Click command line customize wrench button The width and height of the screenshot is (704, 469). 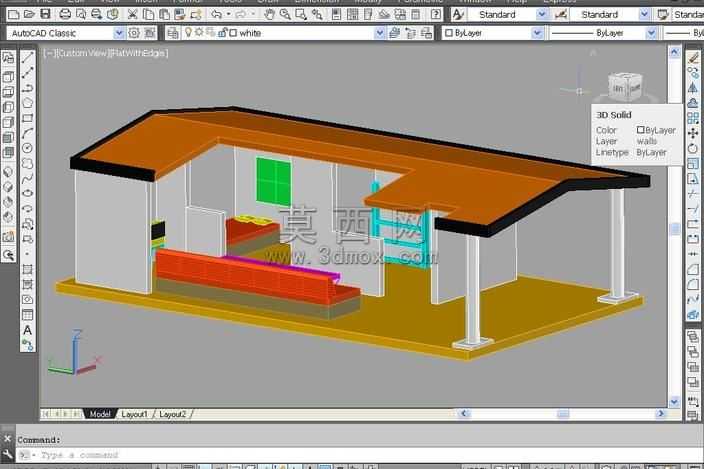click(8, 454)
